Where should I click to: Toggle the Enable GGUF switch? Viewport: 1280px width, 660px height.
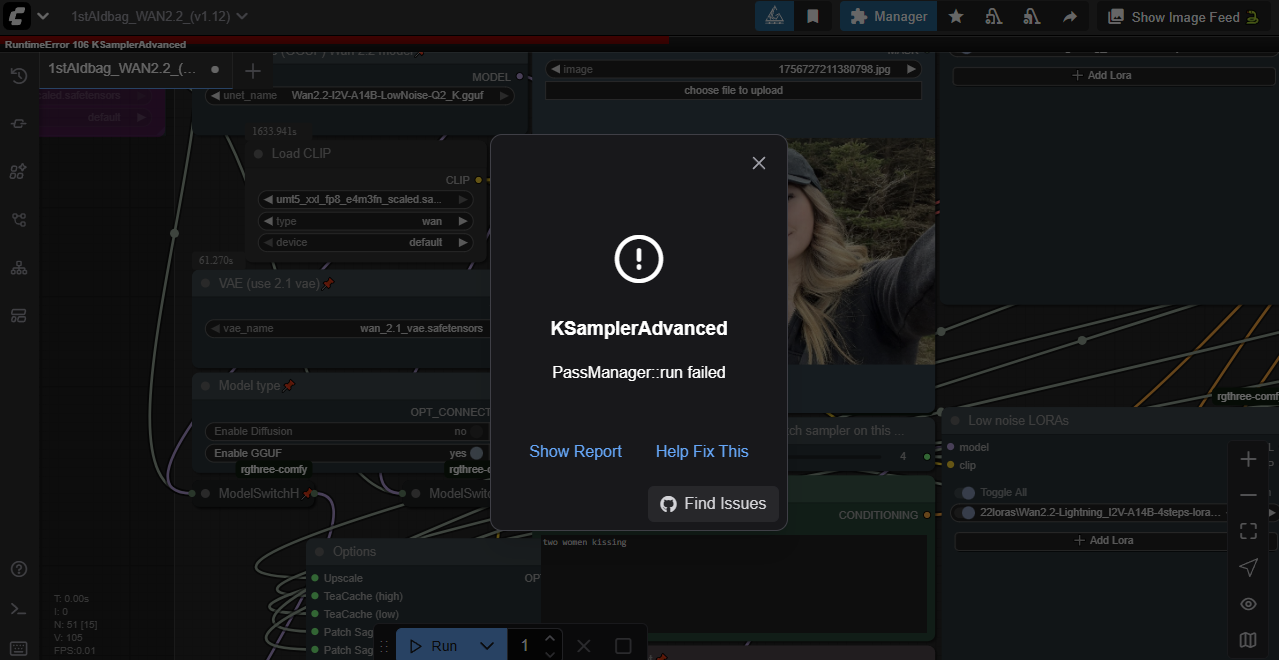(x=476, y=453)
